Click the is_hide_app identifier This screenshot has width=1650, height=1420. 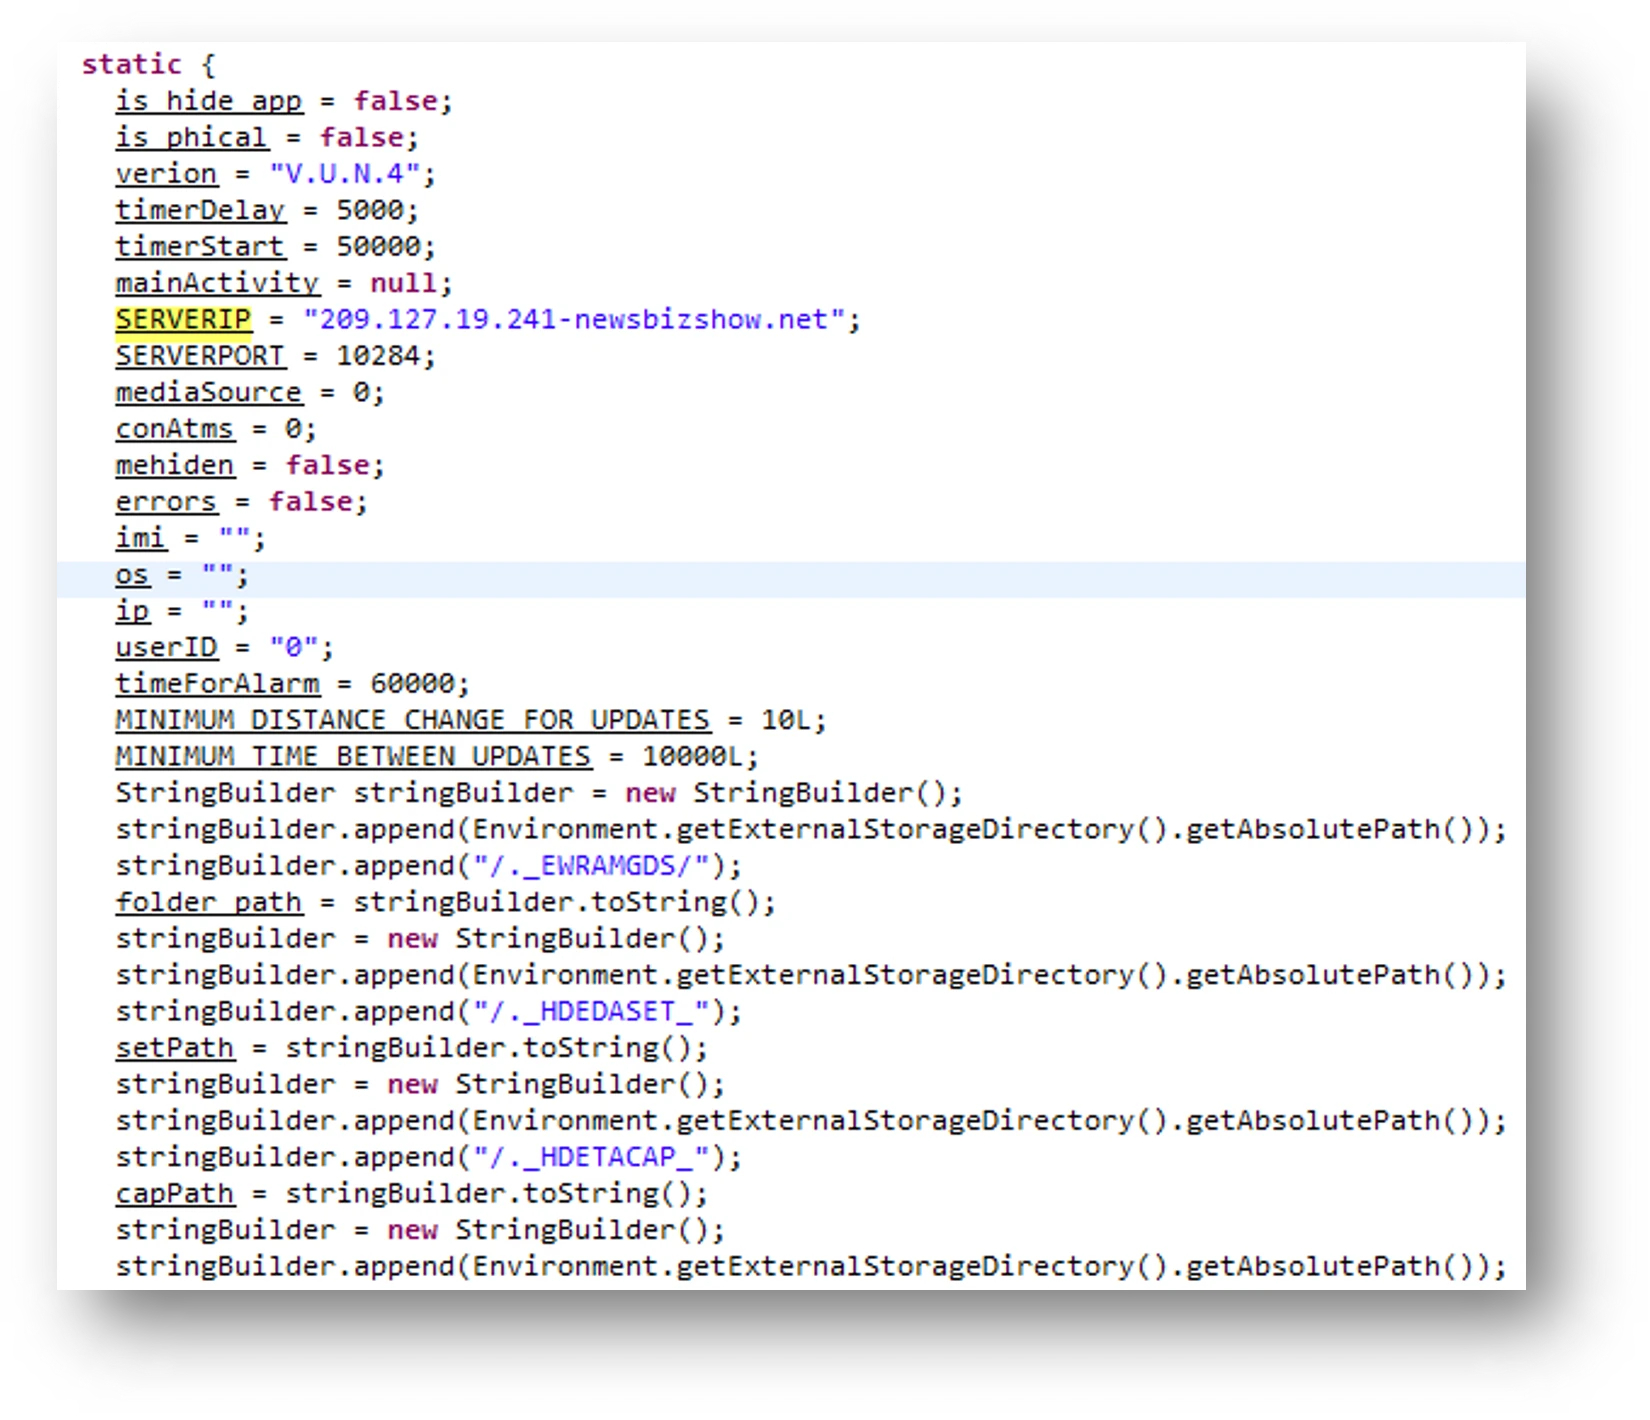point(208,101)
